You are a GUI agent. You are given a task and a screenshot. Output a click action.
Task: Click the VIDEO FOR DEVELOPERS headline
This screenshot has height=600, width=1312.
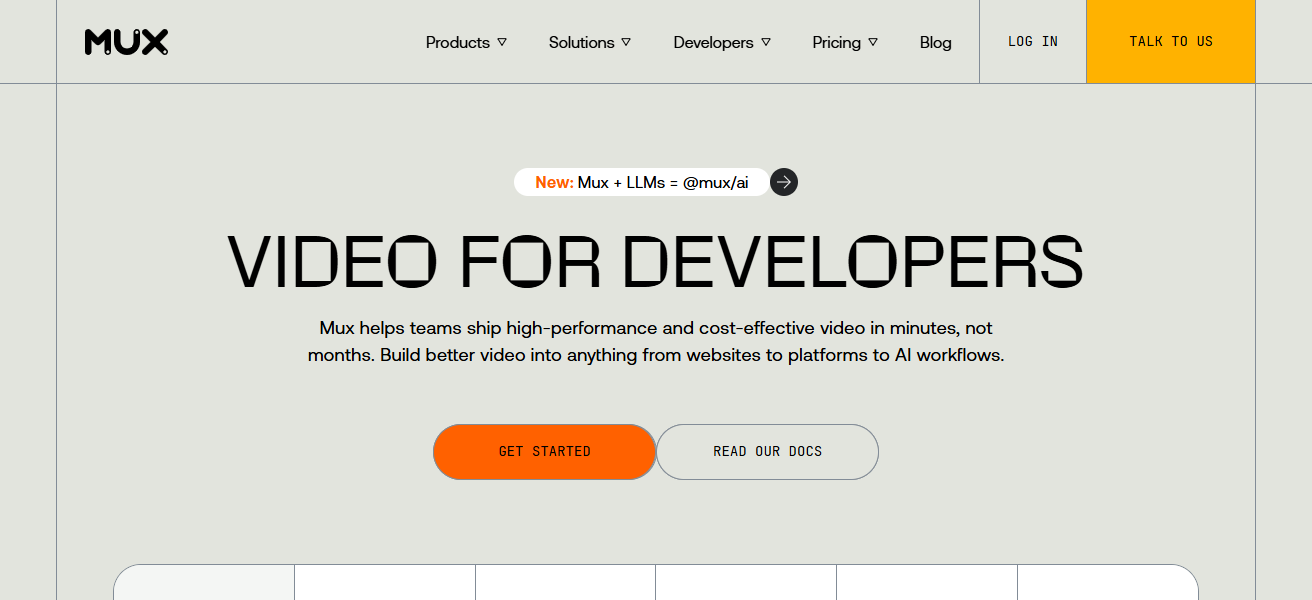(x=655, y=262)
